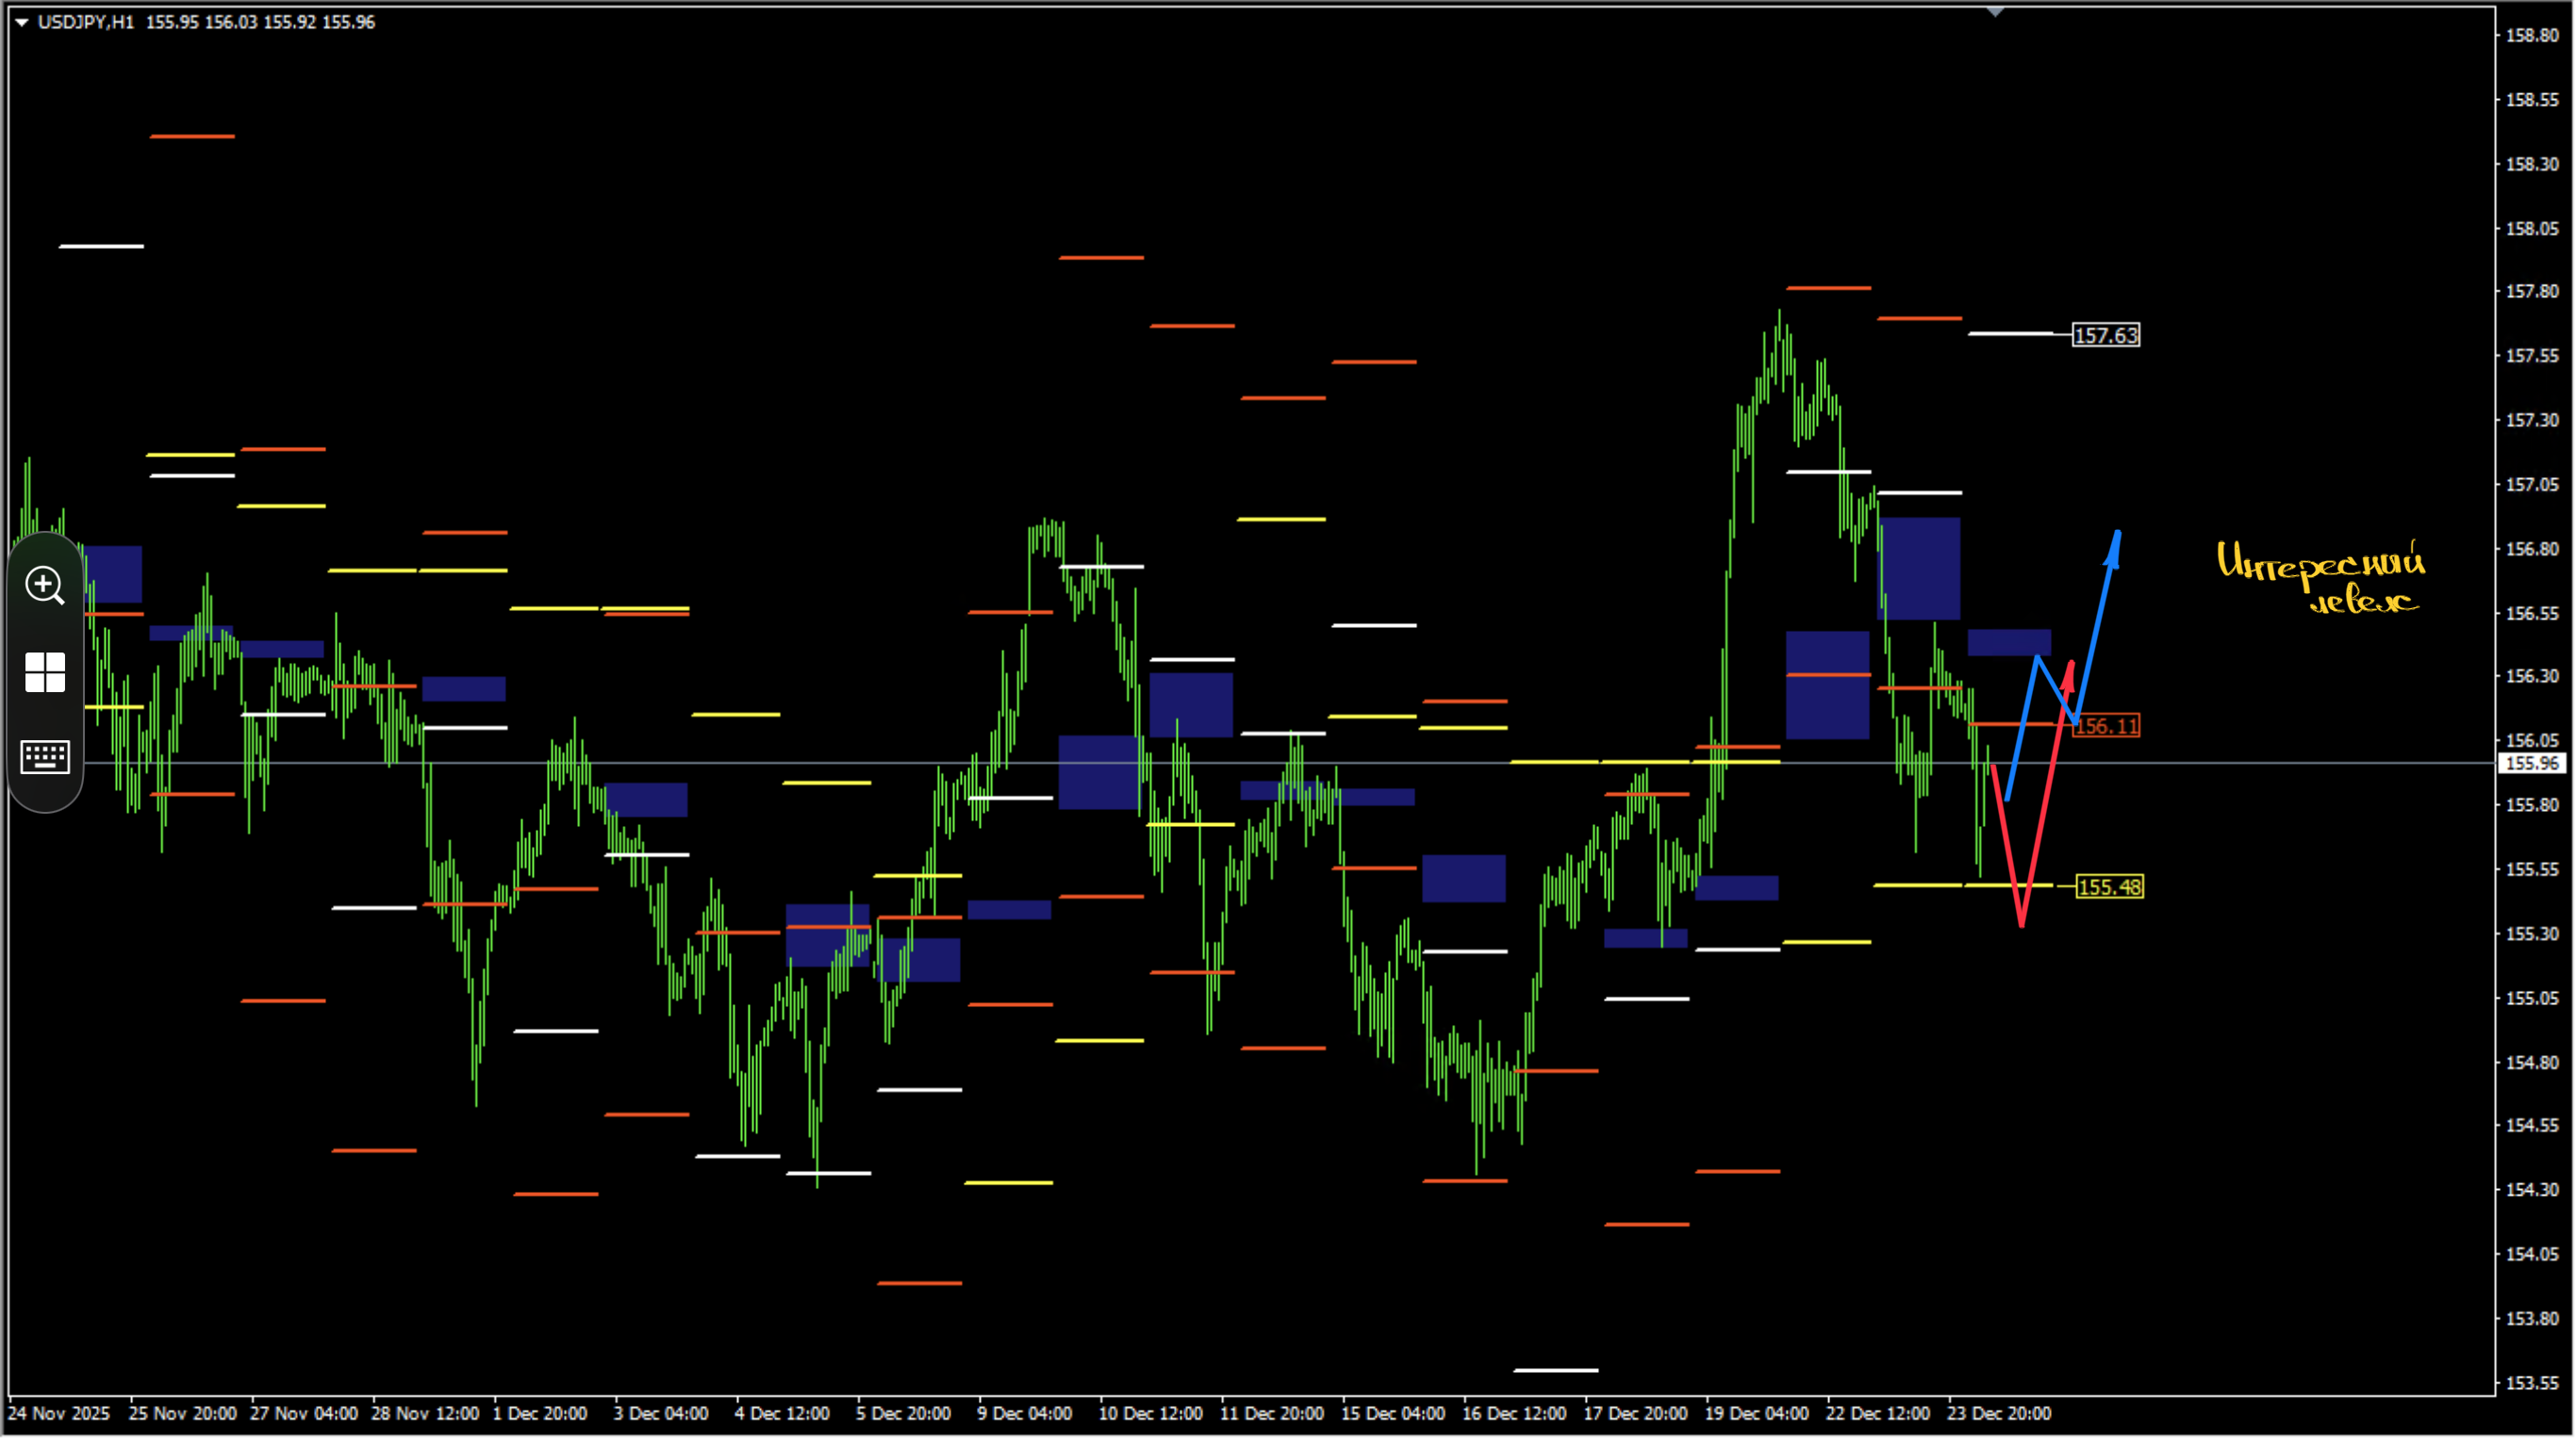Show the on-screen keyboard icon
The height and width of the screenshot is (1438, 2576).
pyautogui.click(x=45, y=757)
